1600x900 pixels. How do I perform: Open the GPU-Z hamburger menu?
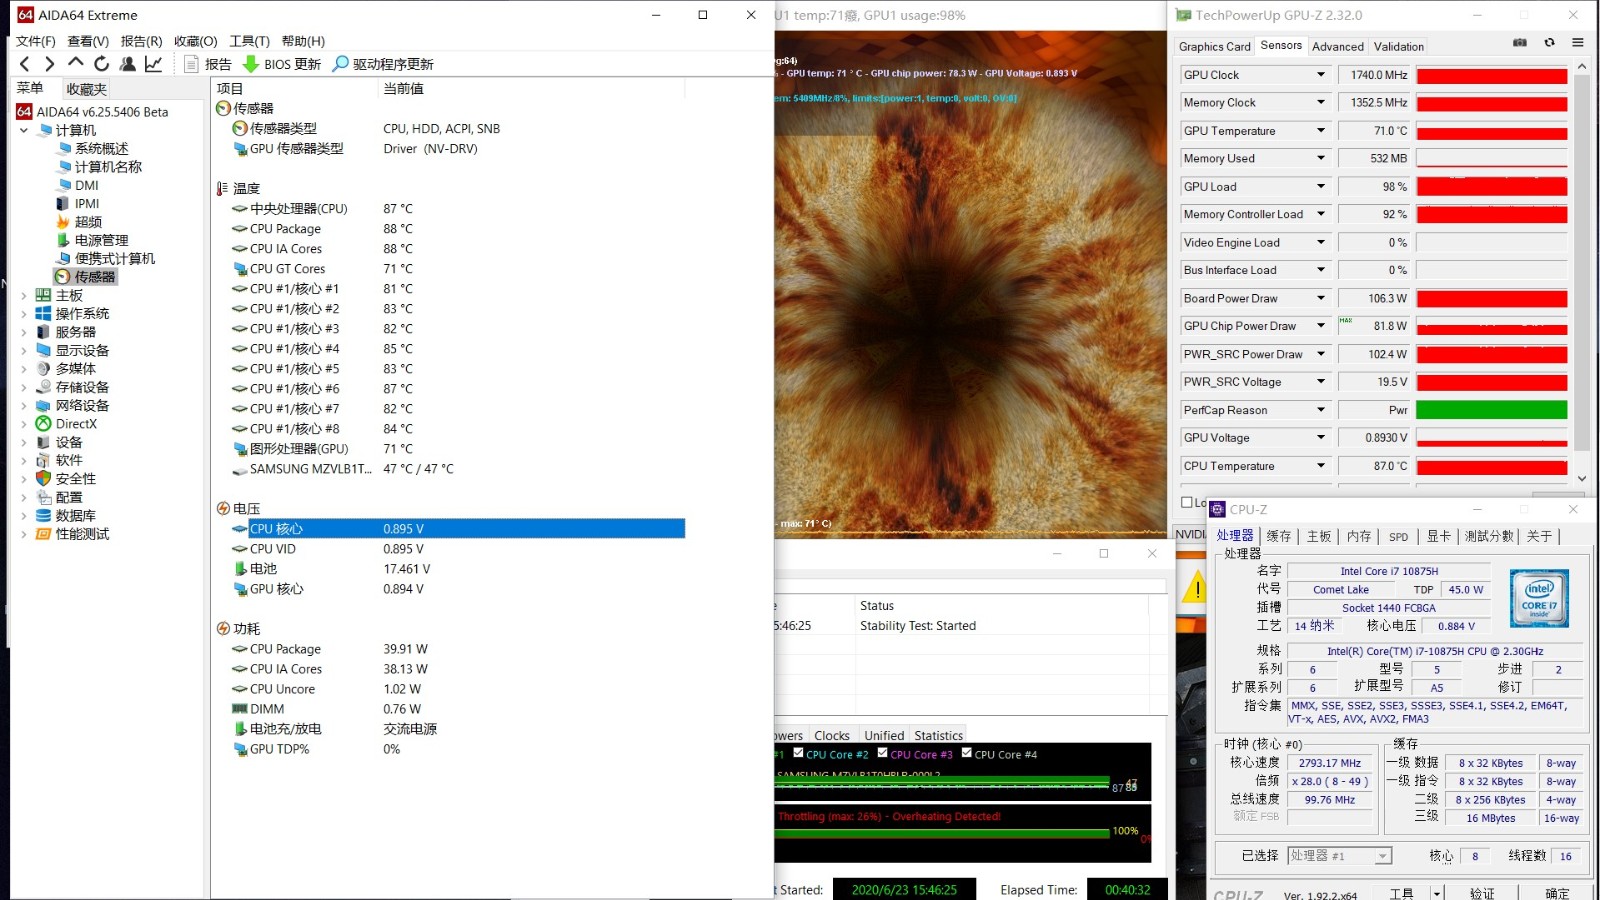point(1578,43)
